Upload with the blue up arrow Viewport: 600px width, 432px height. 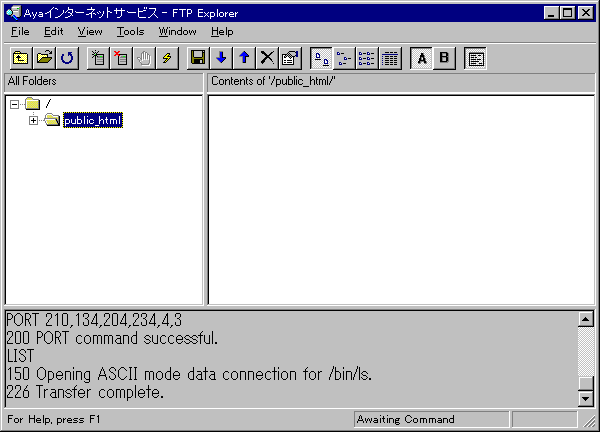pos(244,58)
